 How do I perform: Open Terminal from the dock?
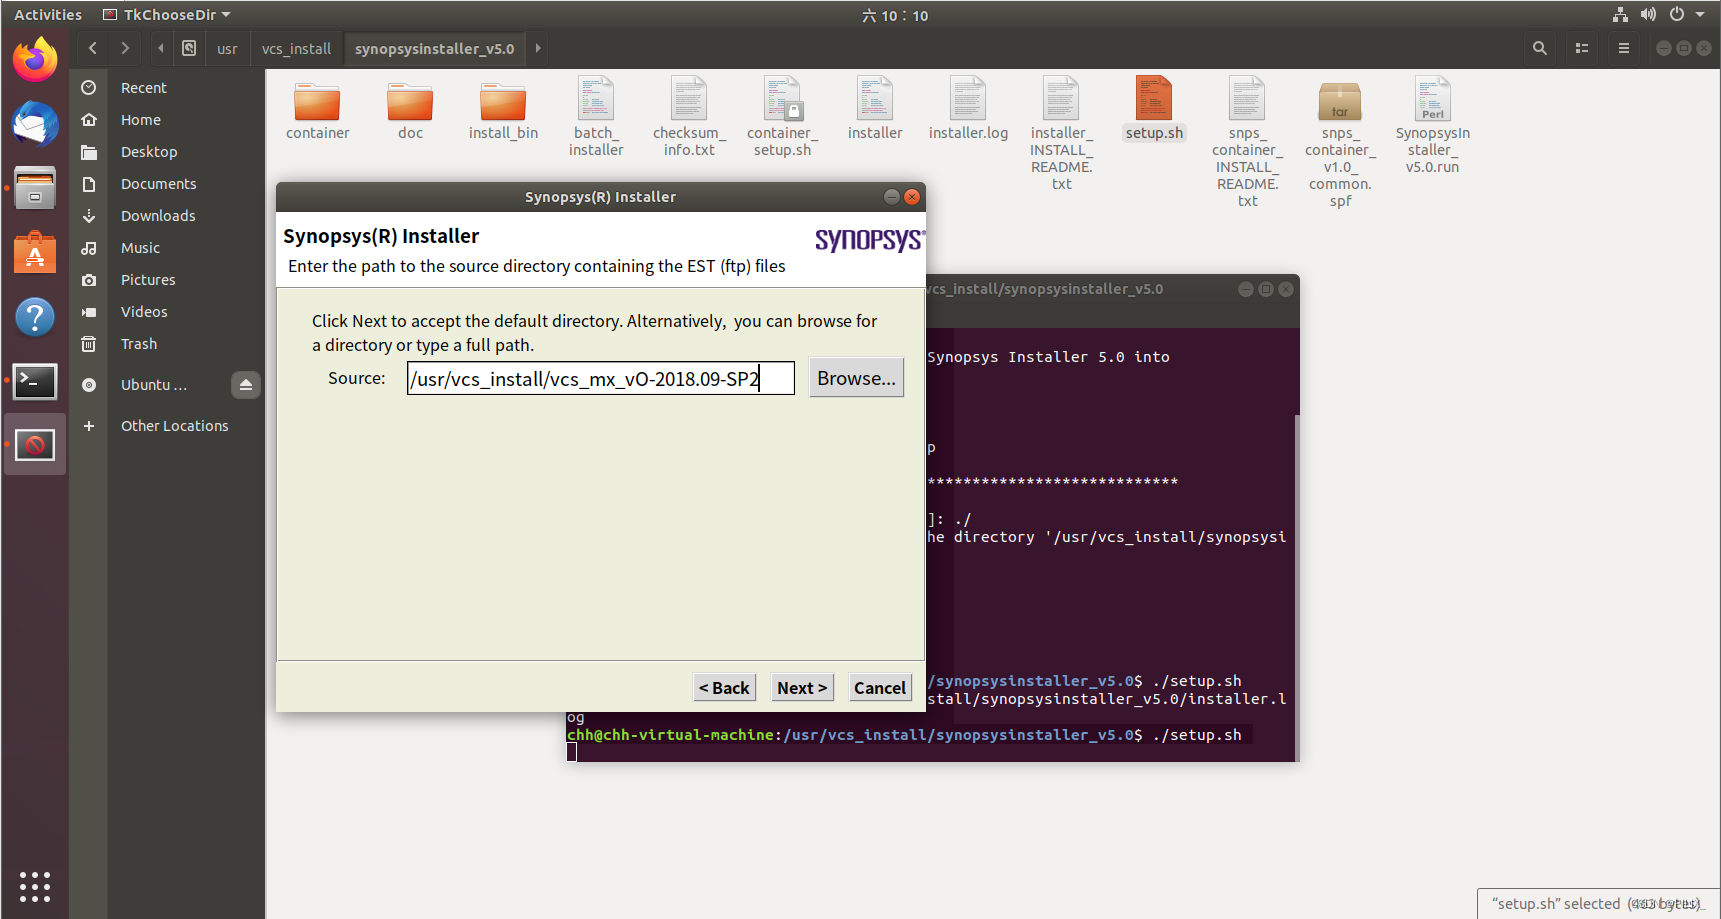35,381
